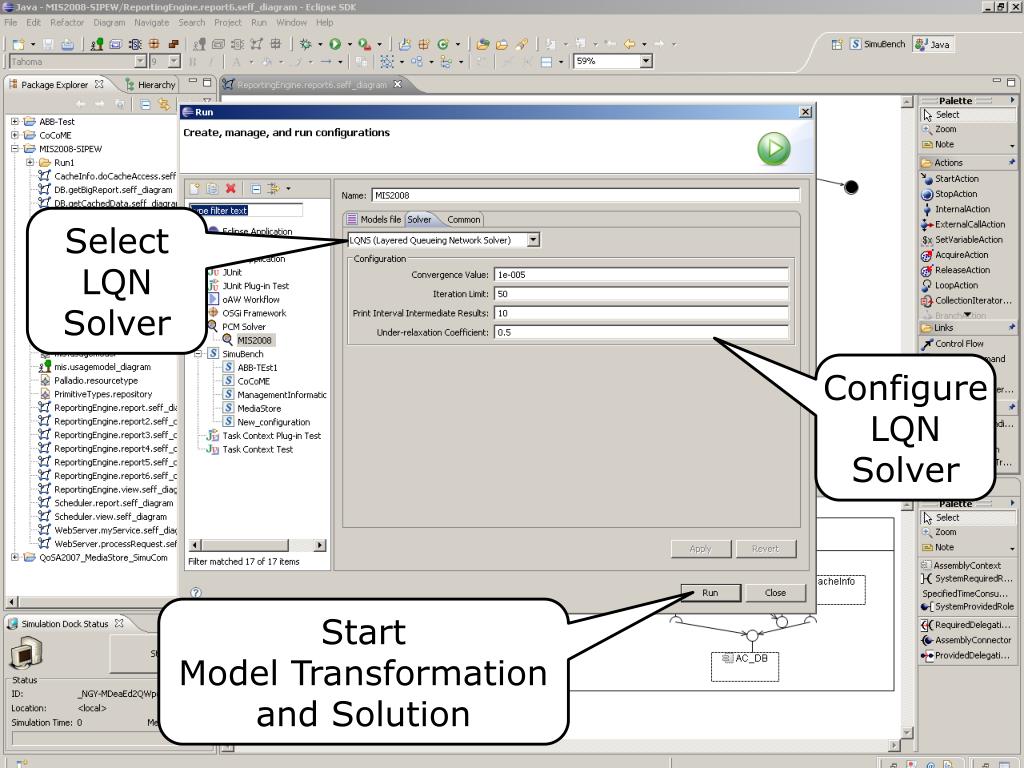Open the Diagram menu
This screenshot has height=768, width=1024.
pyautogui.click(x=109, y=22)
